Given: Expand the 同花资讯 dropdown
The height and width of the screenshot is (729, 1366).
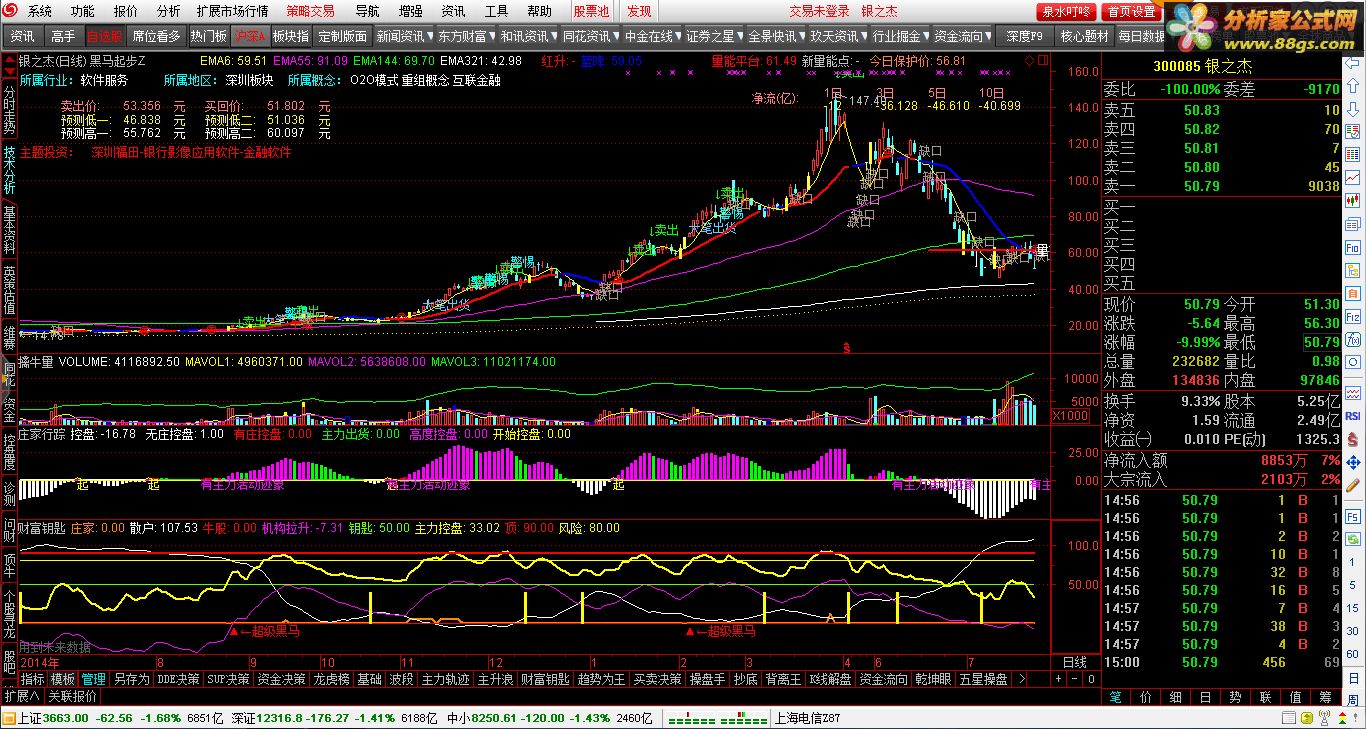Looking at the screenshot, I should (615, 36).
